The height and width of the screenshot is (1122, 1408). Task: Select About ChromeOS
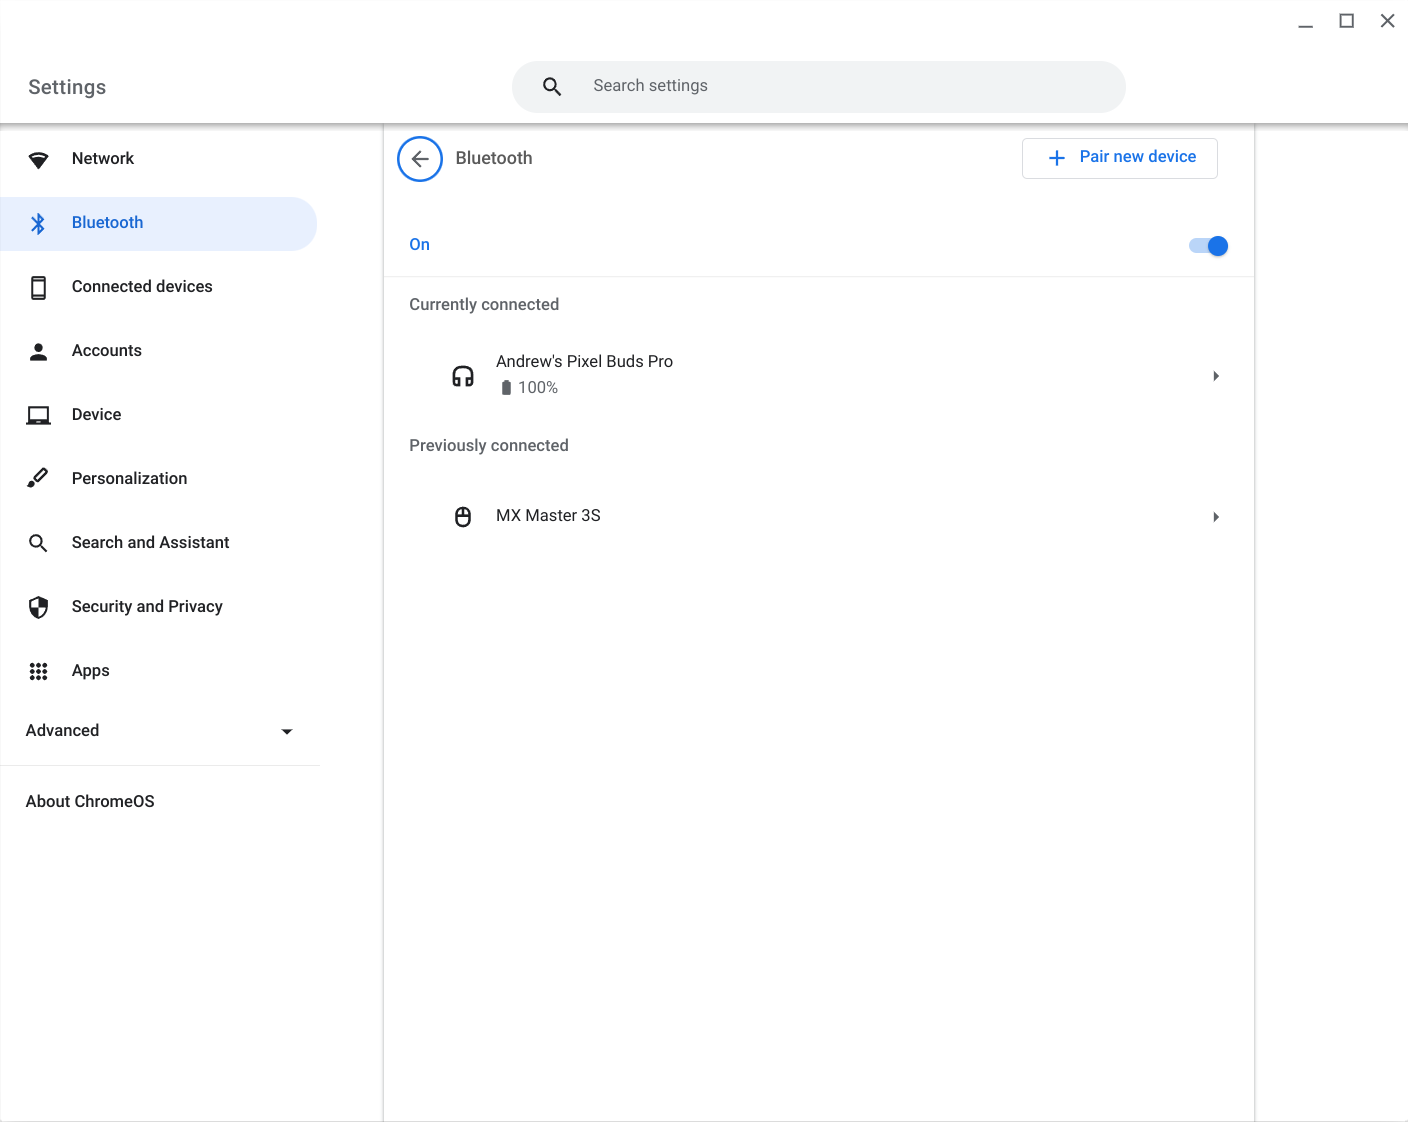(90, 801)
